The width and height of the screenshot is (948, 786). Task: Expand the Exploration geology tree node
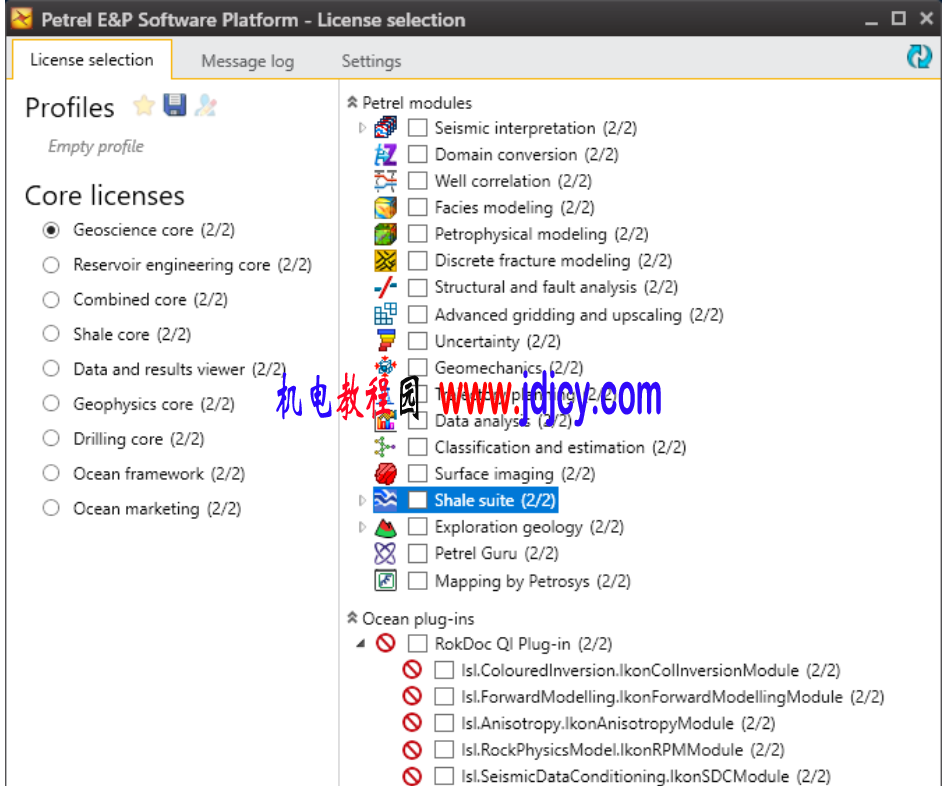pyautogui.click(x=362, y=527)
